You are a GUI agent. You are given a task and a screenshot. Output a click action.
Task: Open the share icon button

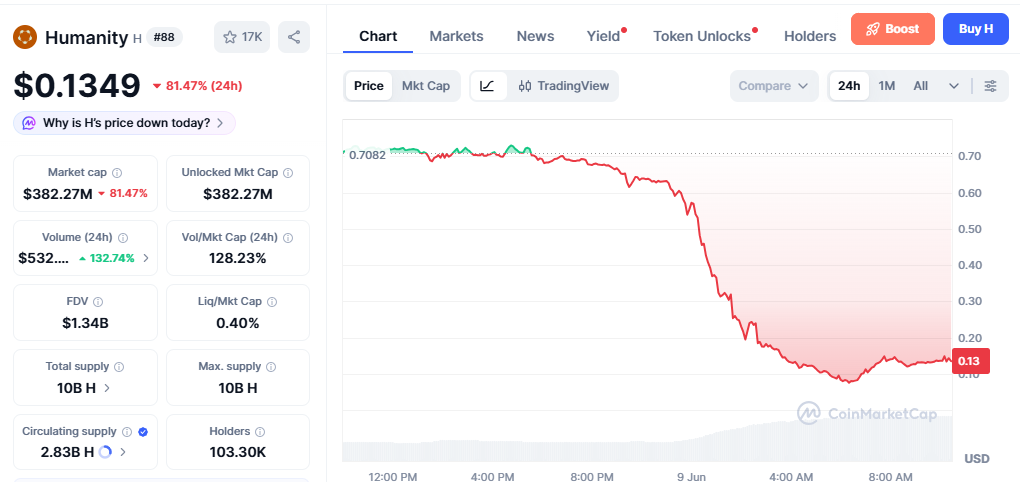294,37
